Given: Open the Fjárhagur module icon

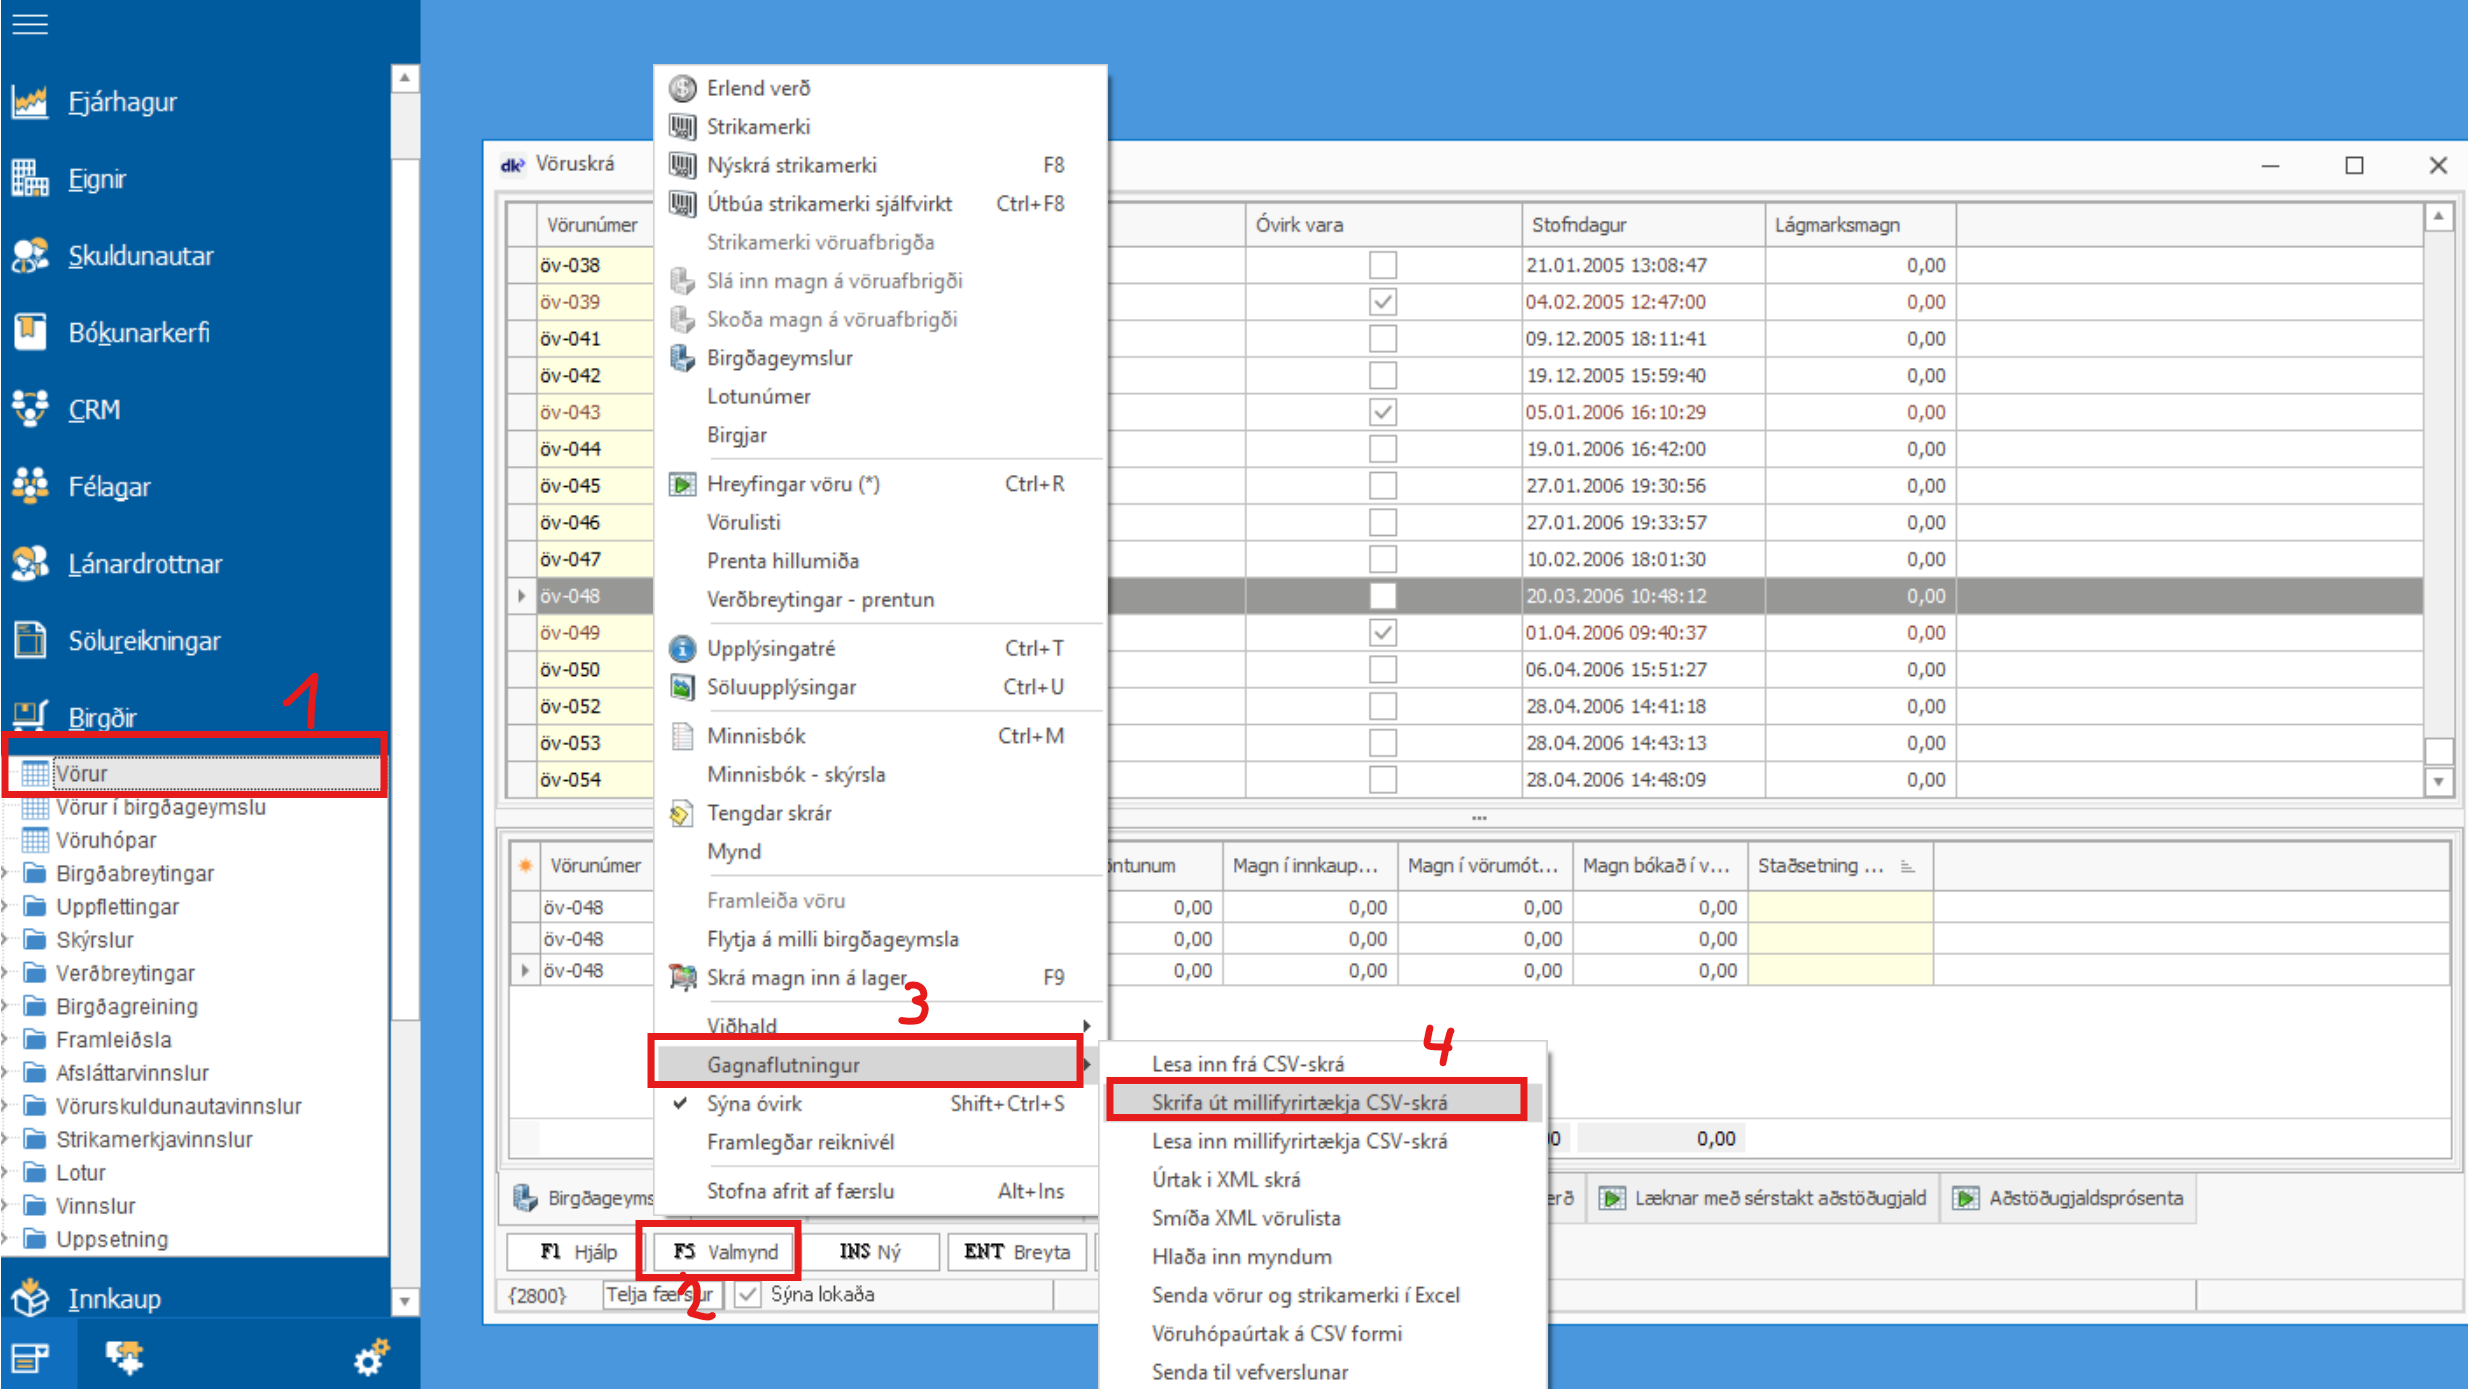Looking at the screenshot, I should pos(30,101).
